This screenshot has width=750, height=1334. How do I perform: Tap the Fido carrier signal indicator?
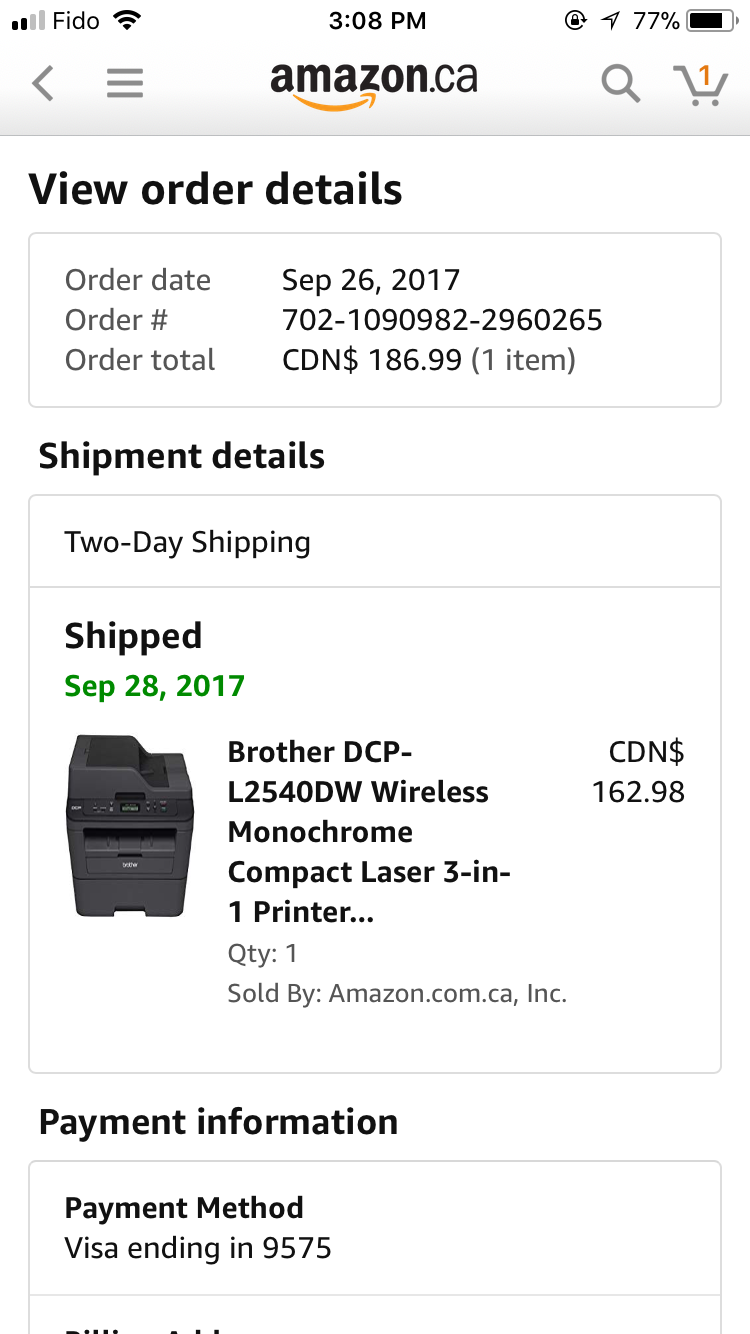click(x=56, y=20)
